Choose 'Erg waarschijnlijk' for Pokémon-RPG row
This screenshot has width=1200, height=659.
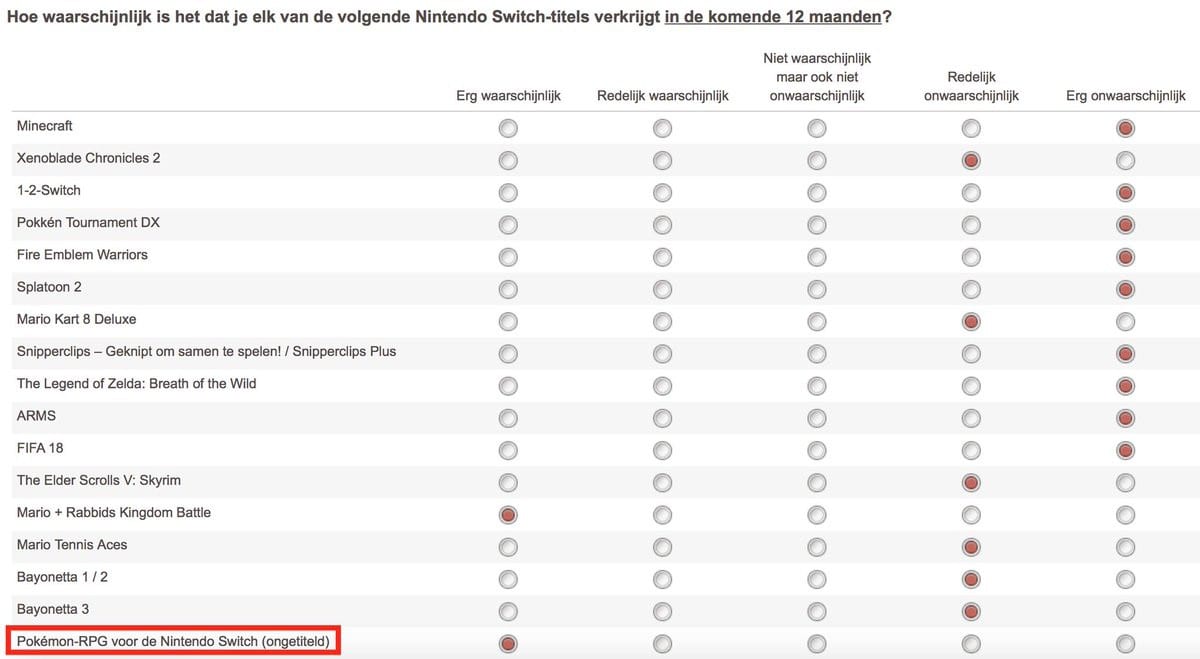(508, 643)
